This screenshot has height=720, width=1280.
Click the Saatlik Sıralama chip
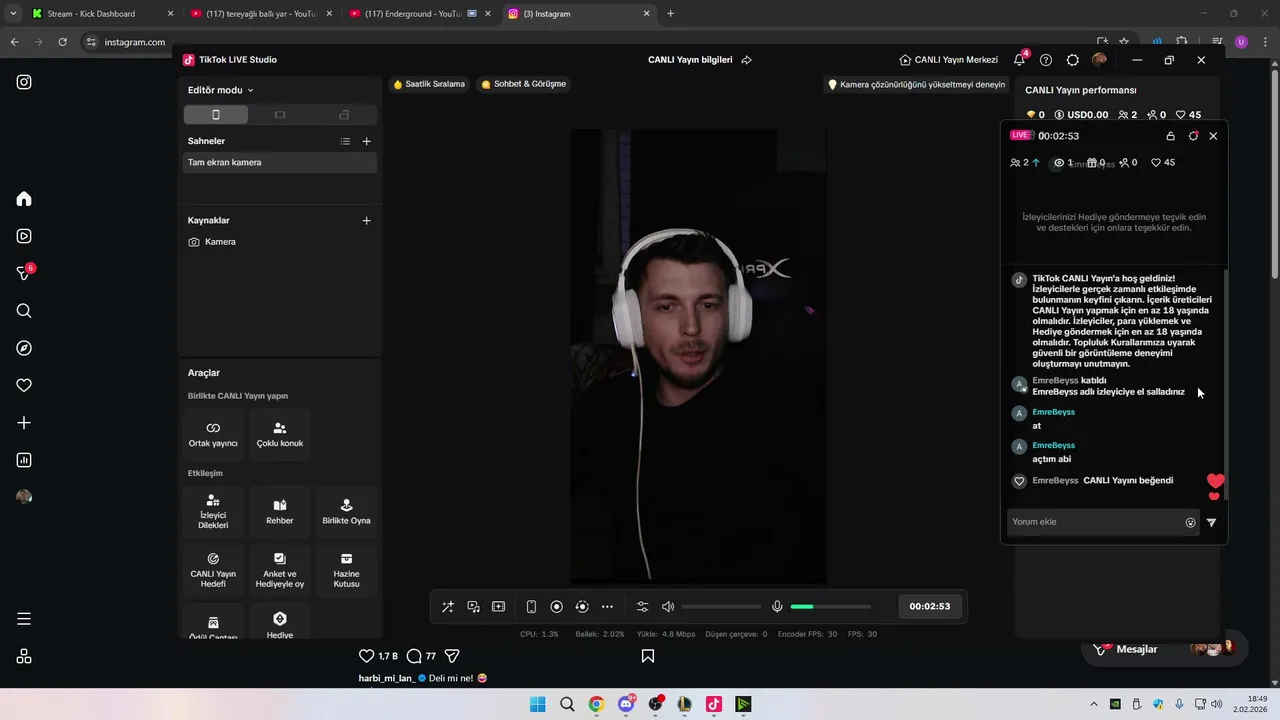pos(429,84)
